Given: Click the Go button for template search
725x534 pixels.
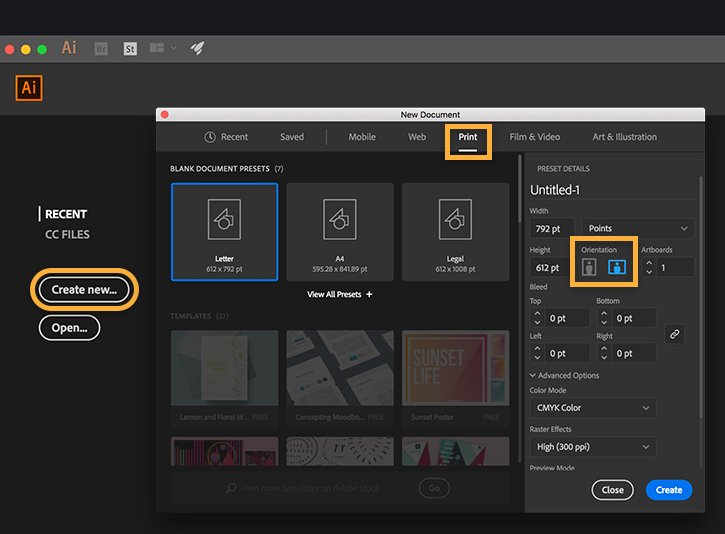Looking at the screenshot, I should (x=434, y=488).
